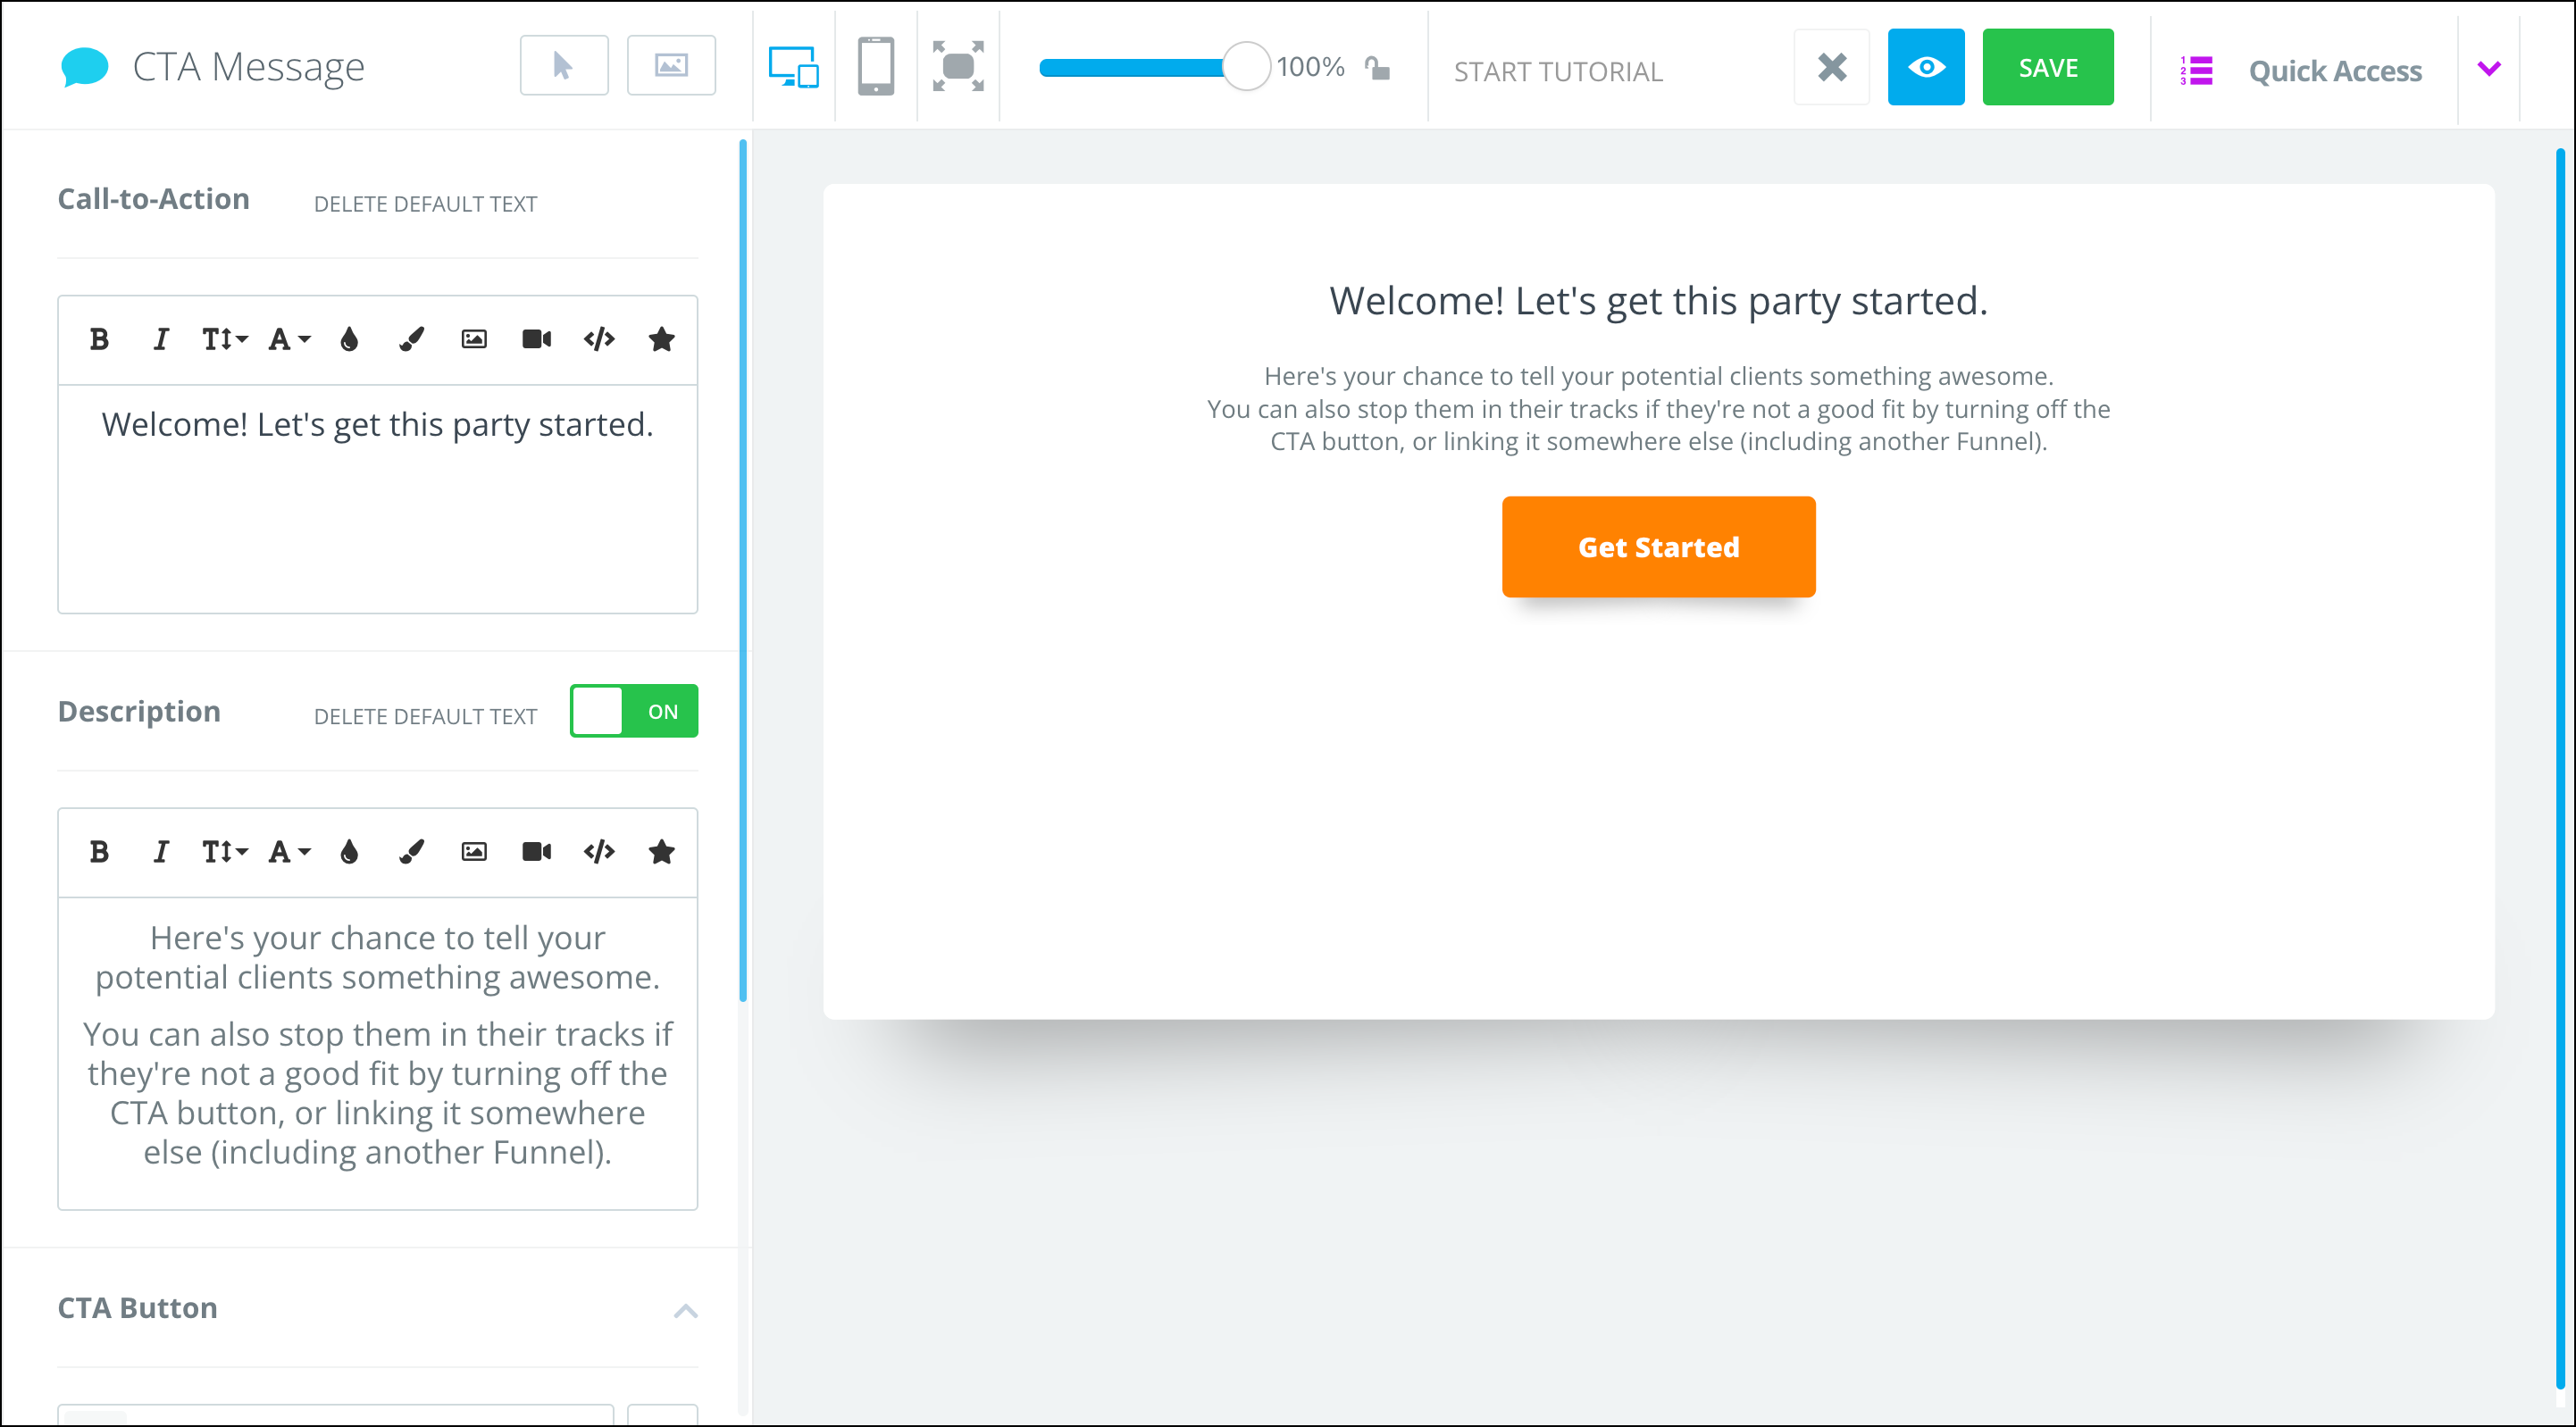Insert image in Call-to-Action editor
This screenshot has height=1427, width=2576.
click(474, 340)
